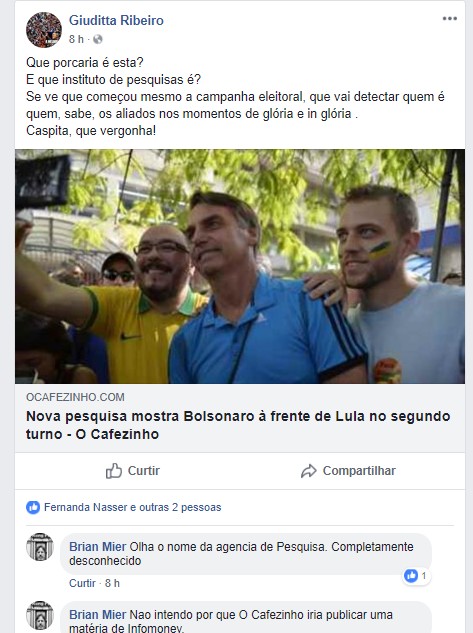Open Giuditta Ribeiro's profile name link
Viewport: 473px width, 633px height.
[x=116, y=20]
